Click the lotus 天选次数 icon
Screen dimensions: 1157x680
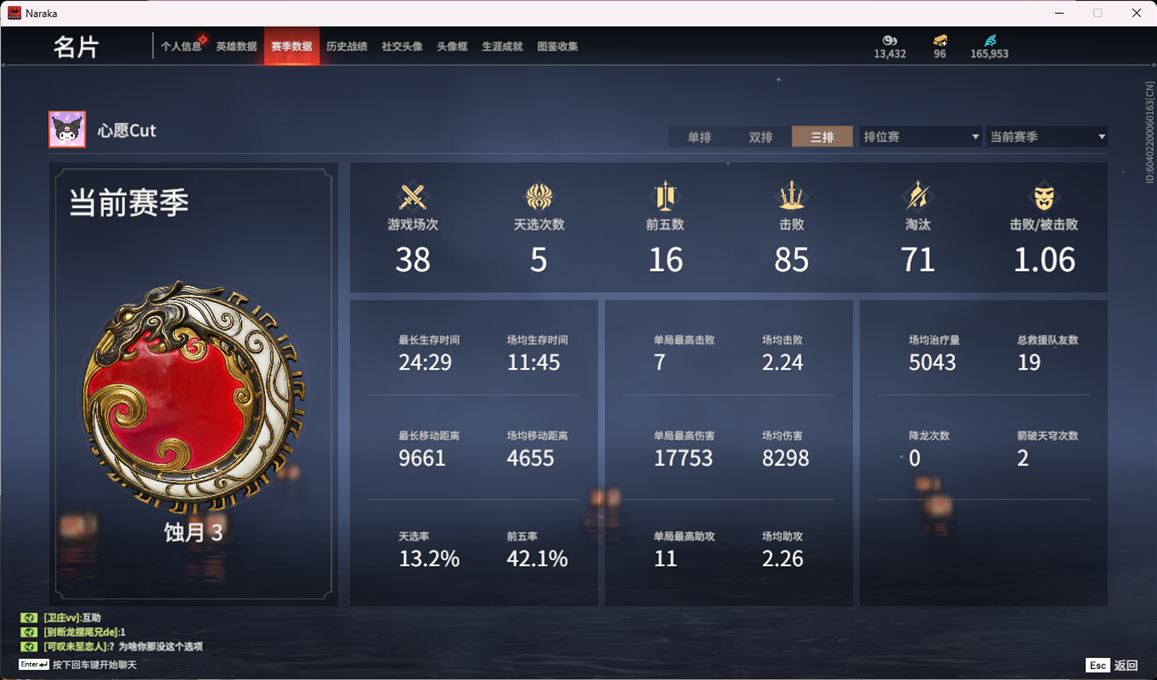[539, 197]
